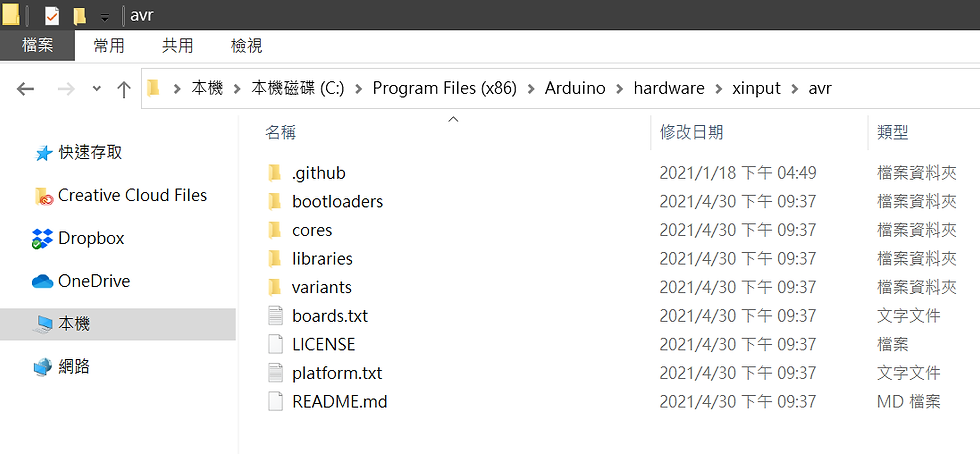Click the 快速存取 star icon

tap(43, 153)
